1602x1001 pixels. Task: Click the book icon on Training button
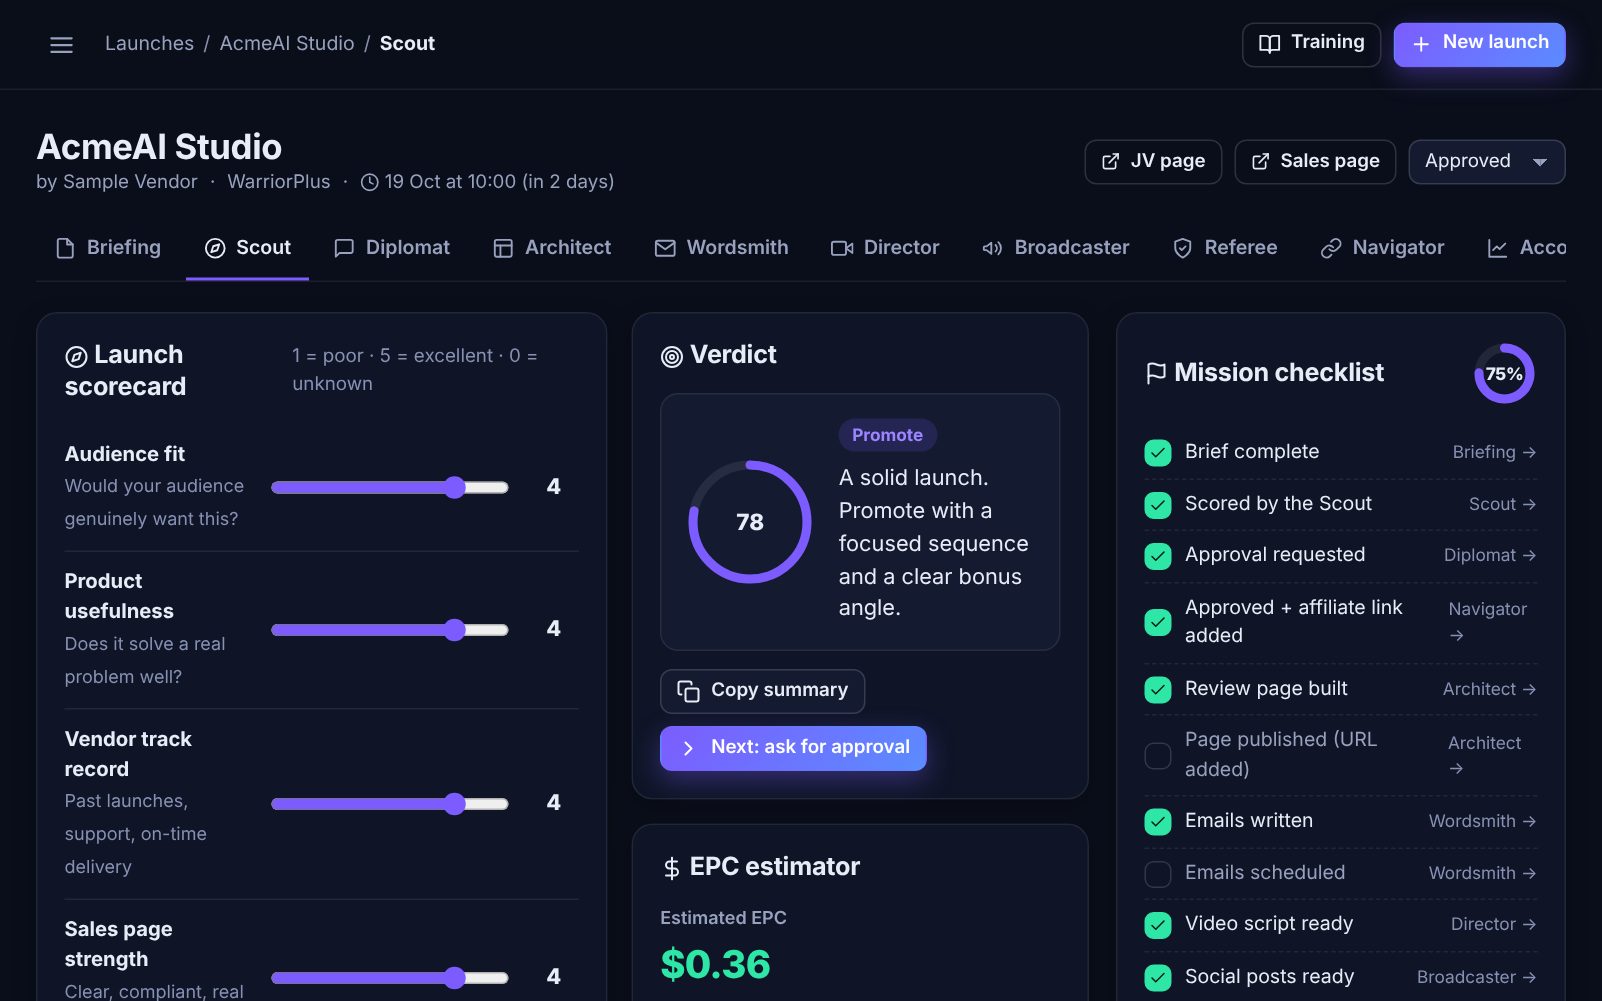point(1269,44)
